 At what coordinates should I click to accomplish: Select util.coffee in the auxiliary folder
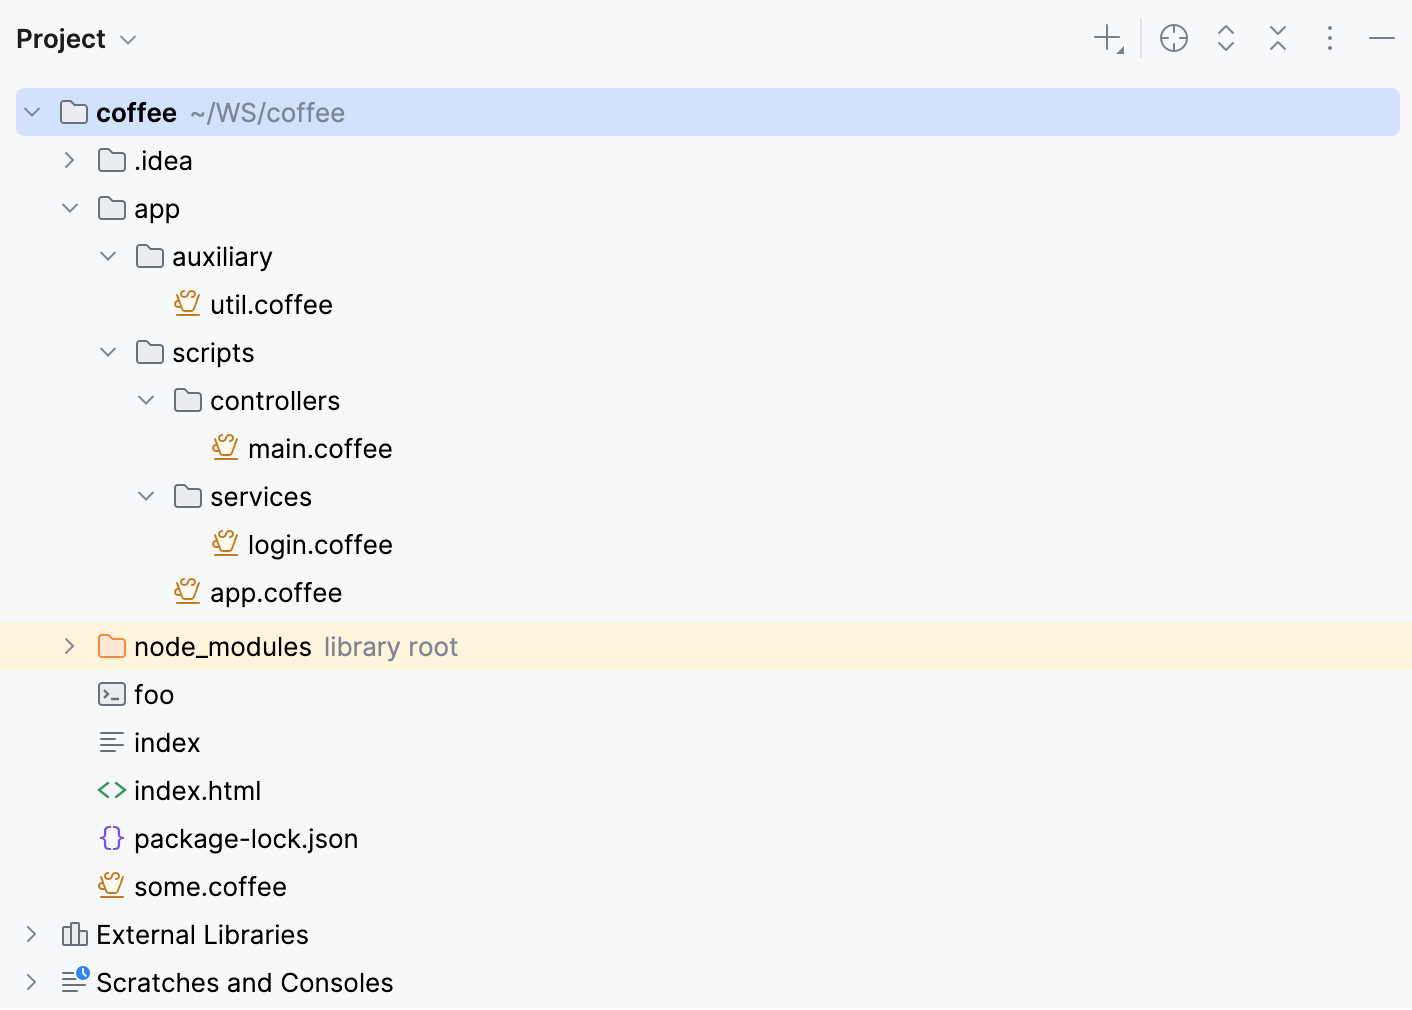tap(271, 304)
